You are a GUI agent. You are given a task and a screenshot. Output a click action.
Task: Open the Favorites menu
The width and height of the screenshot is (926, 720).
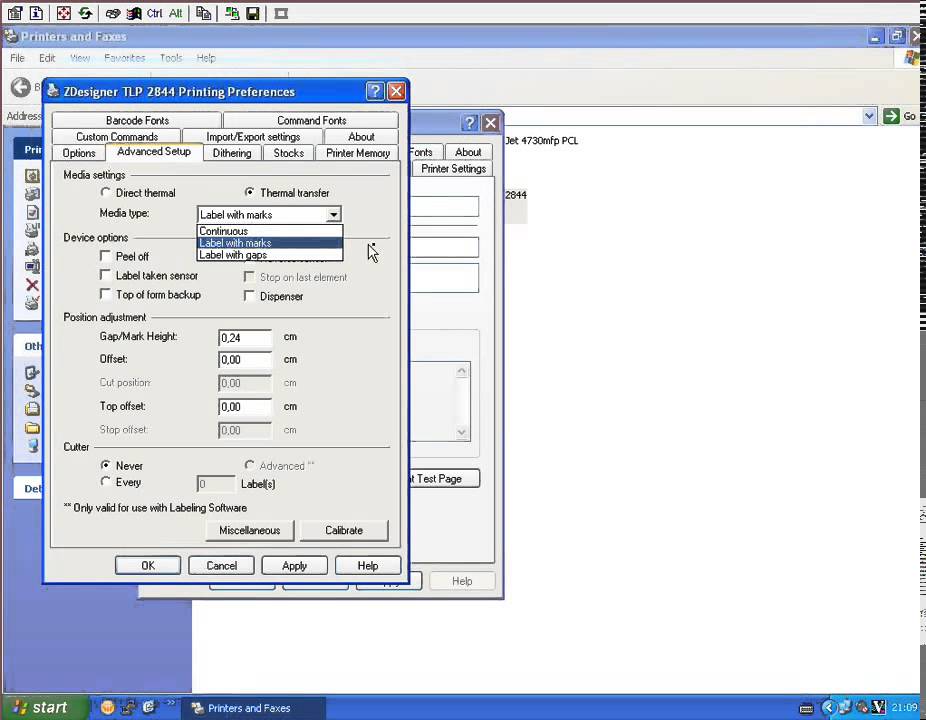[125, 58]
